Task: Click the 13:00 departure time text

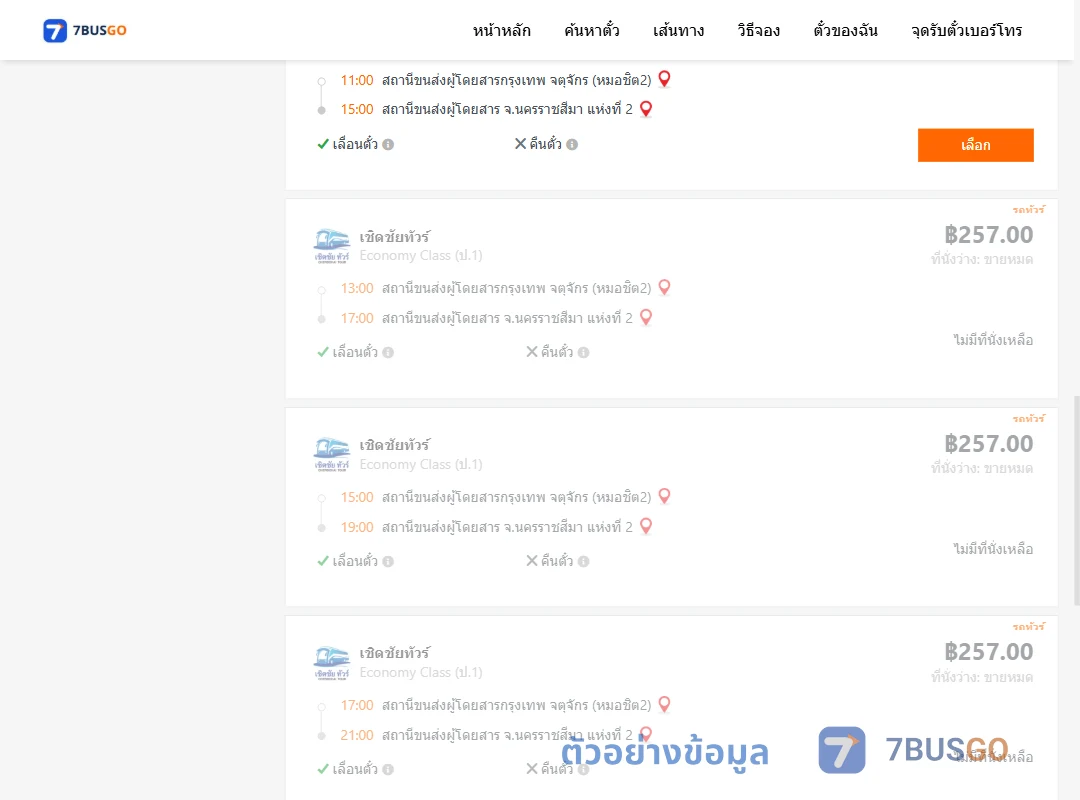Action: (357, 288)
